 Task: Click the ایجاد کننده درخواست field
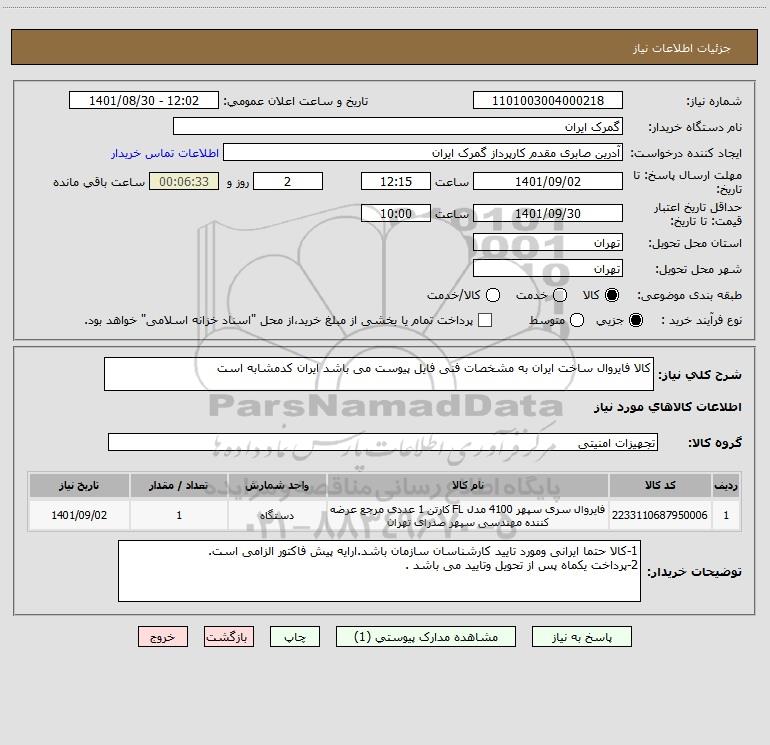(x=423, y=153)
